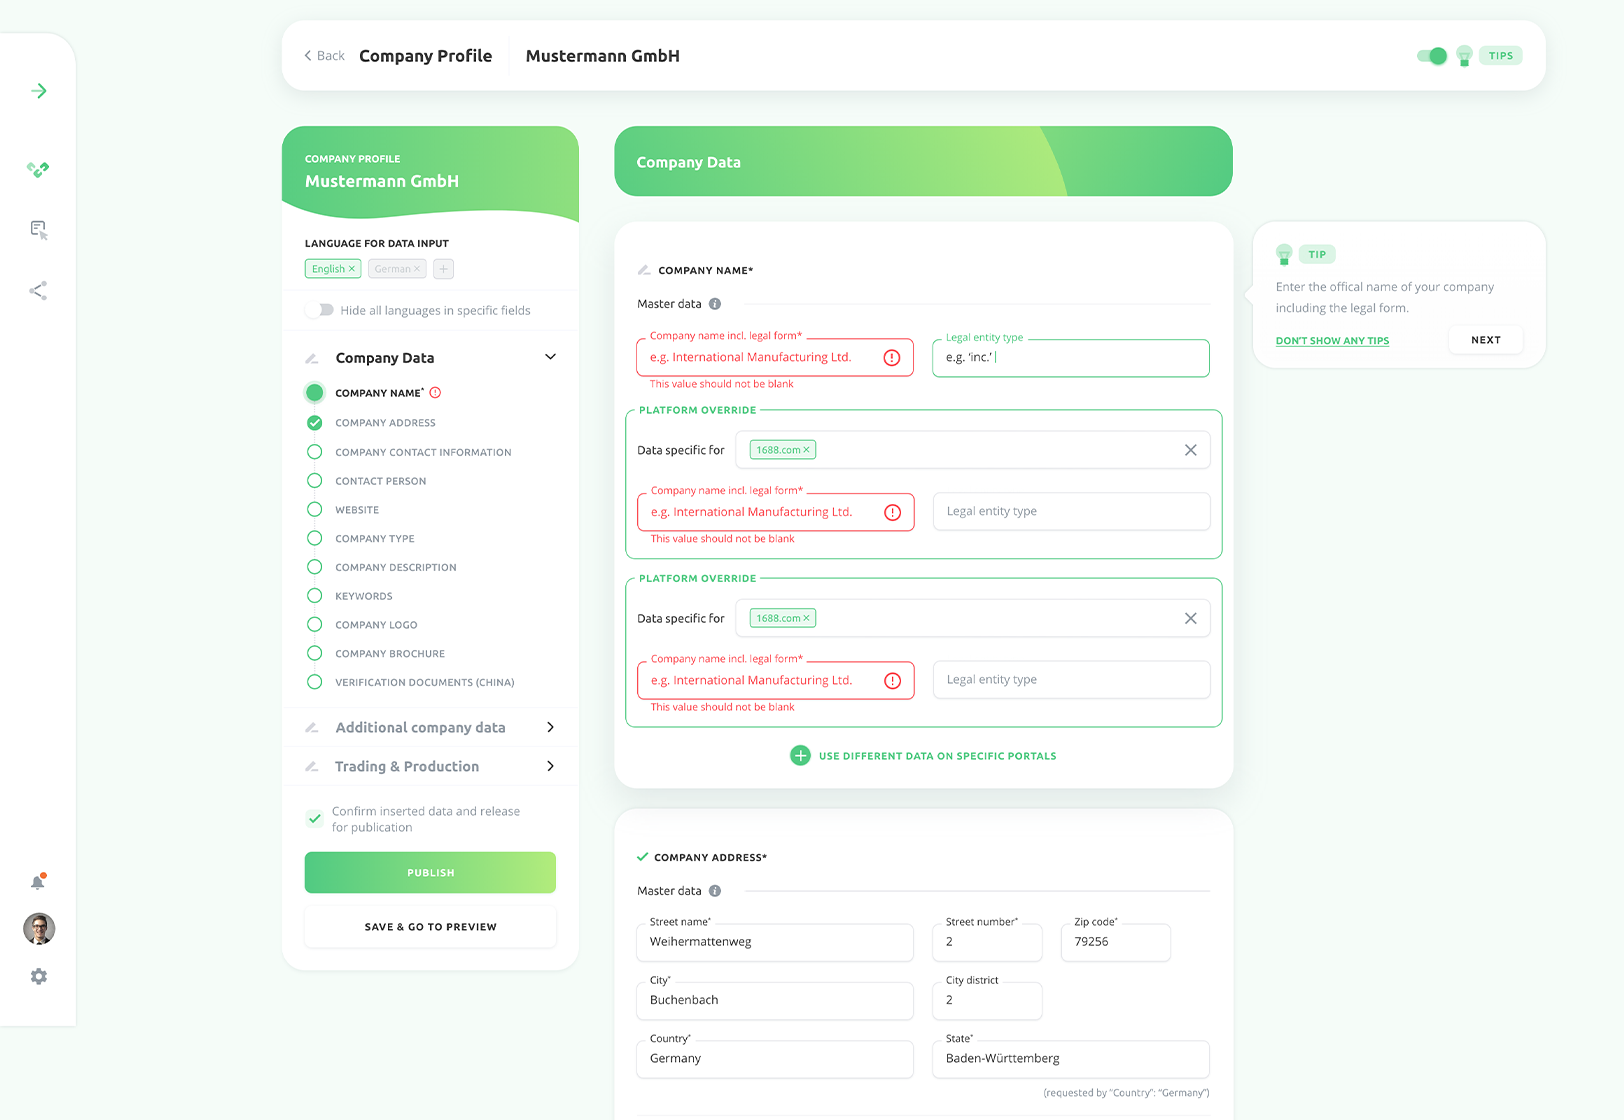
Task: Click Master data info icon under Company Name
Action: [715, 304]
